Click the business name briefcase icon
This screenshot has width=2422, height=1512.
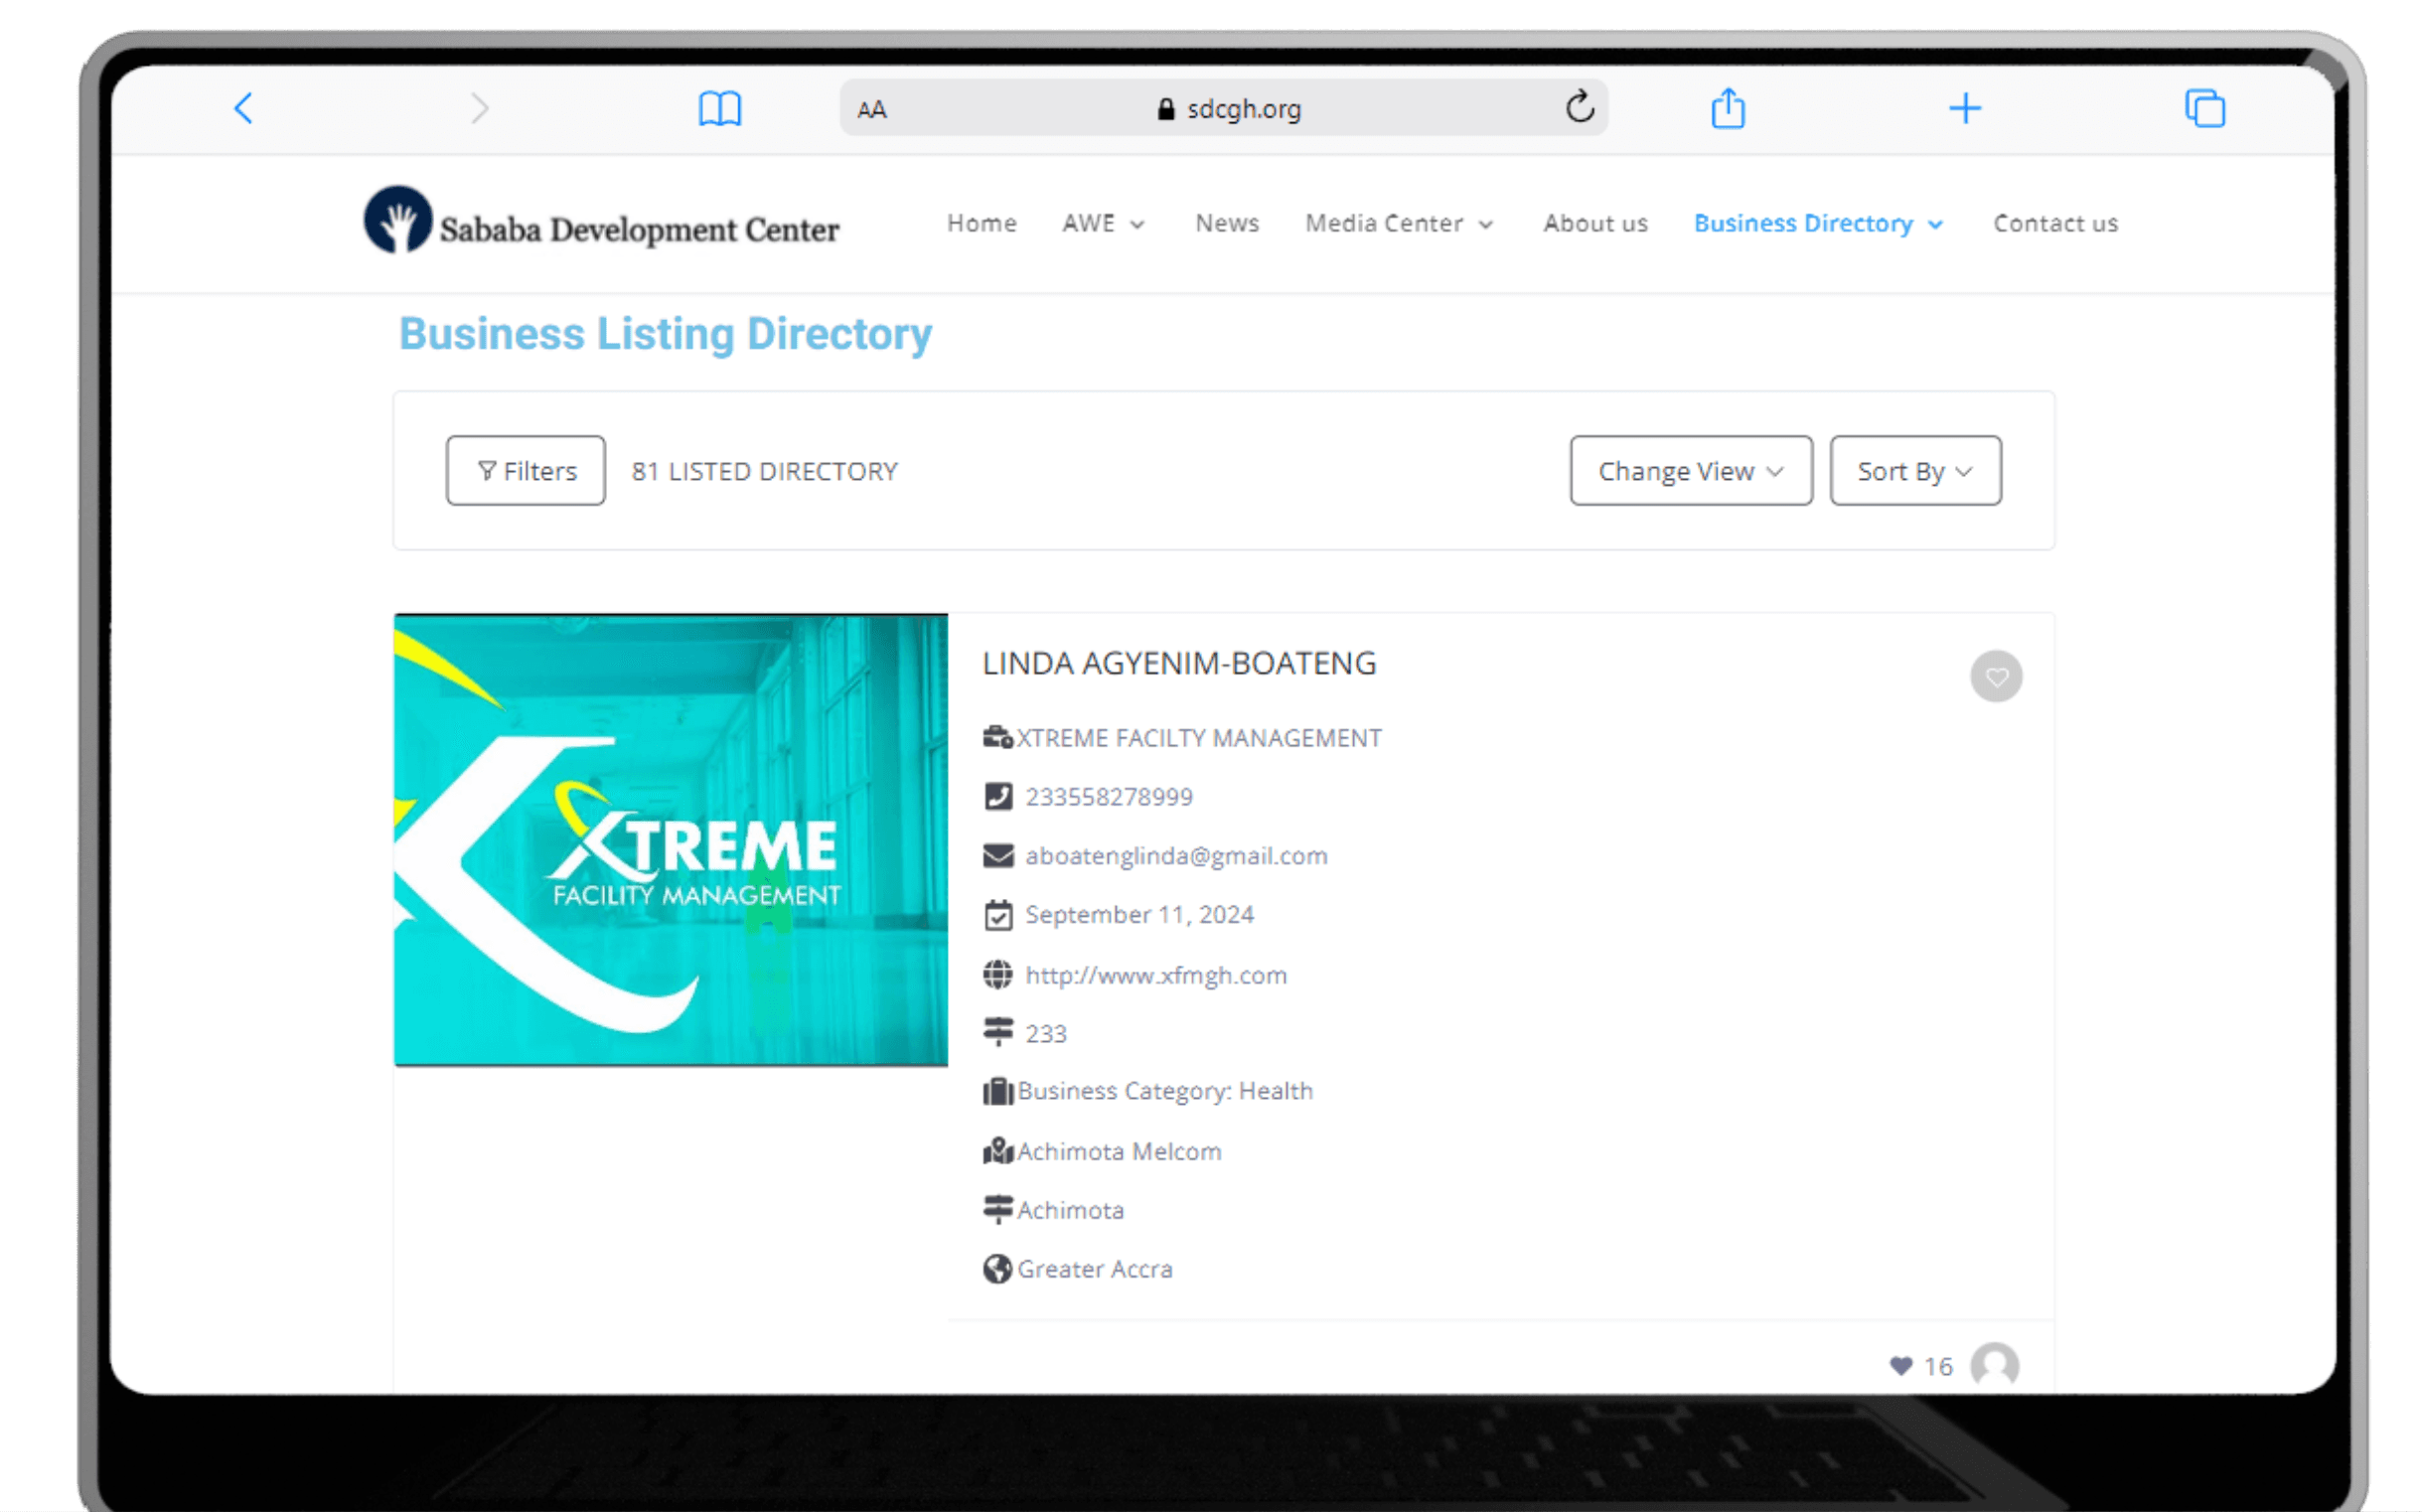[x=997, y=738]
